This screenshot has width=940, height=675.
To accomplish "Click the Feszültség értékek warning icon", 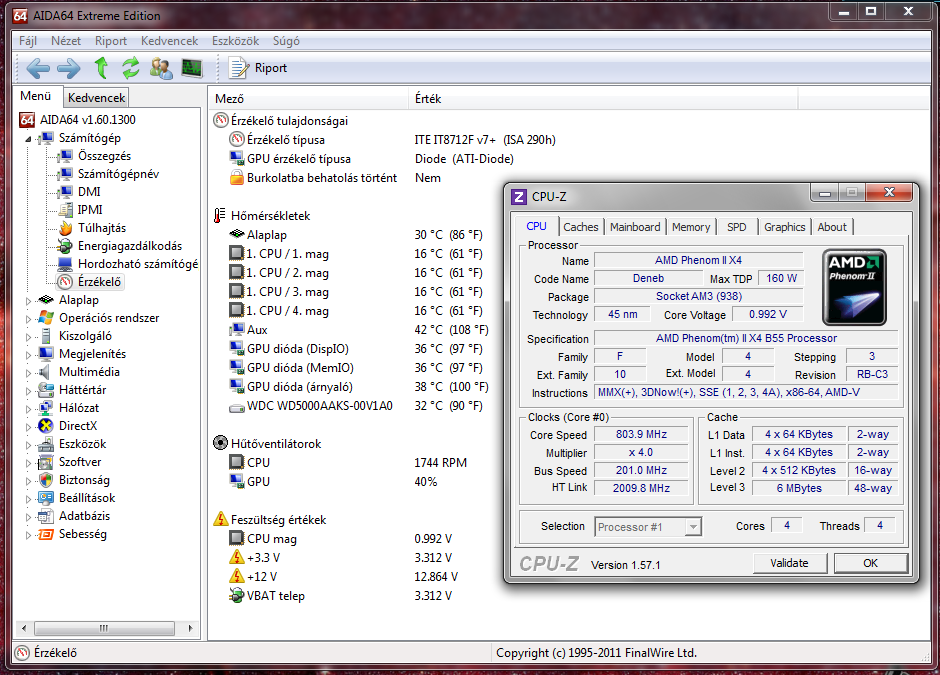I will tap(221, 519).
